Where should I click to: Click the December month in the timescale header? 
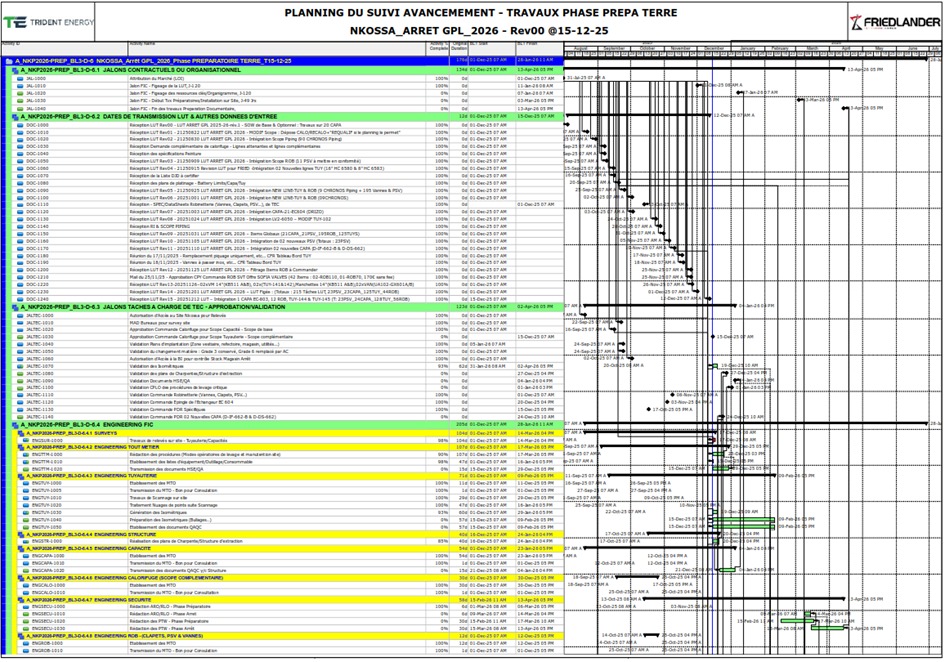coord(714,48)
